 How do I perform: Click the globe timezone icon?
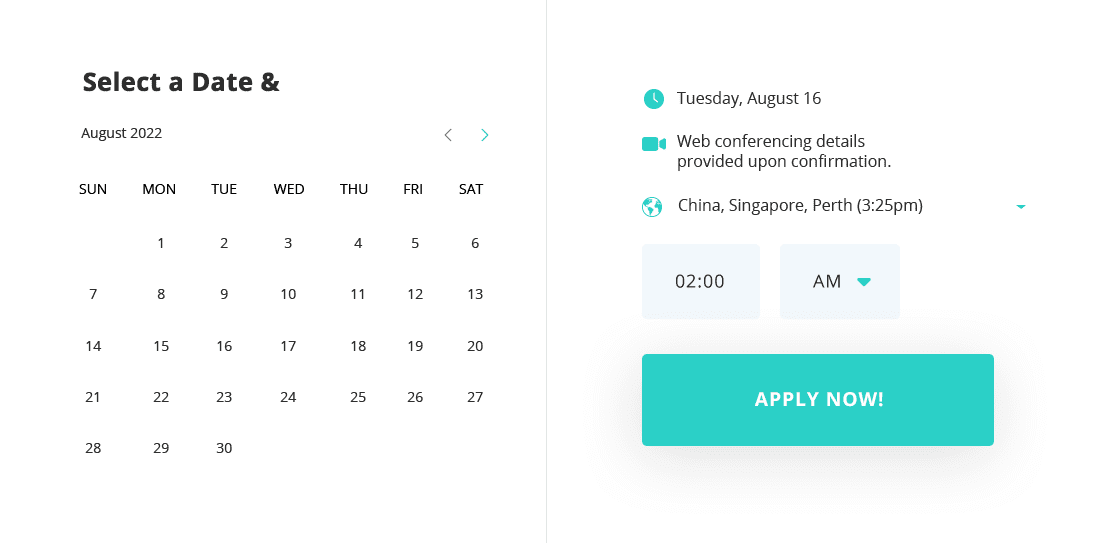pos(652,207)
